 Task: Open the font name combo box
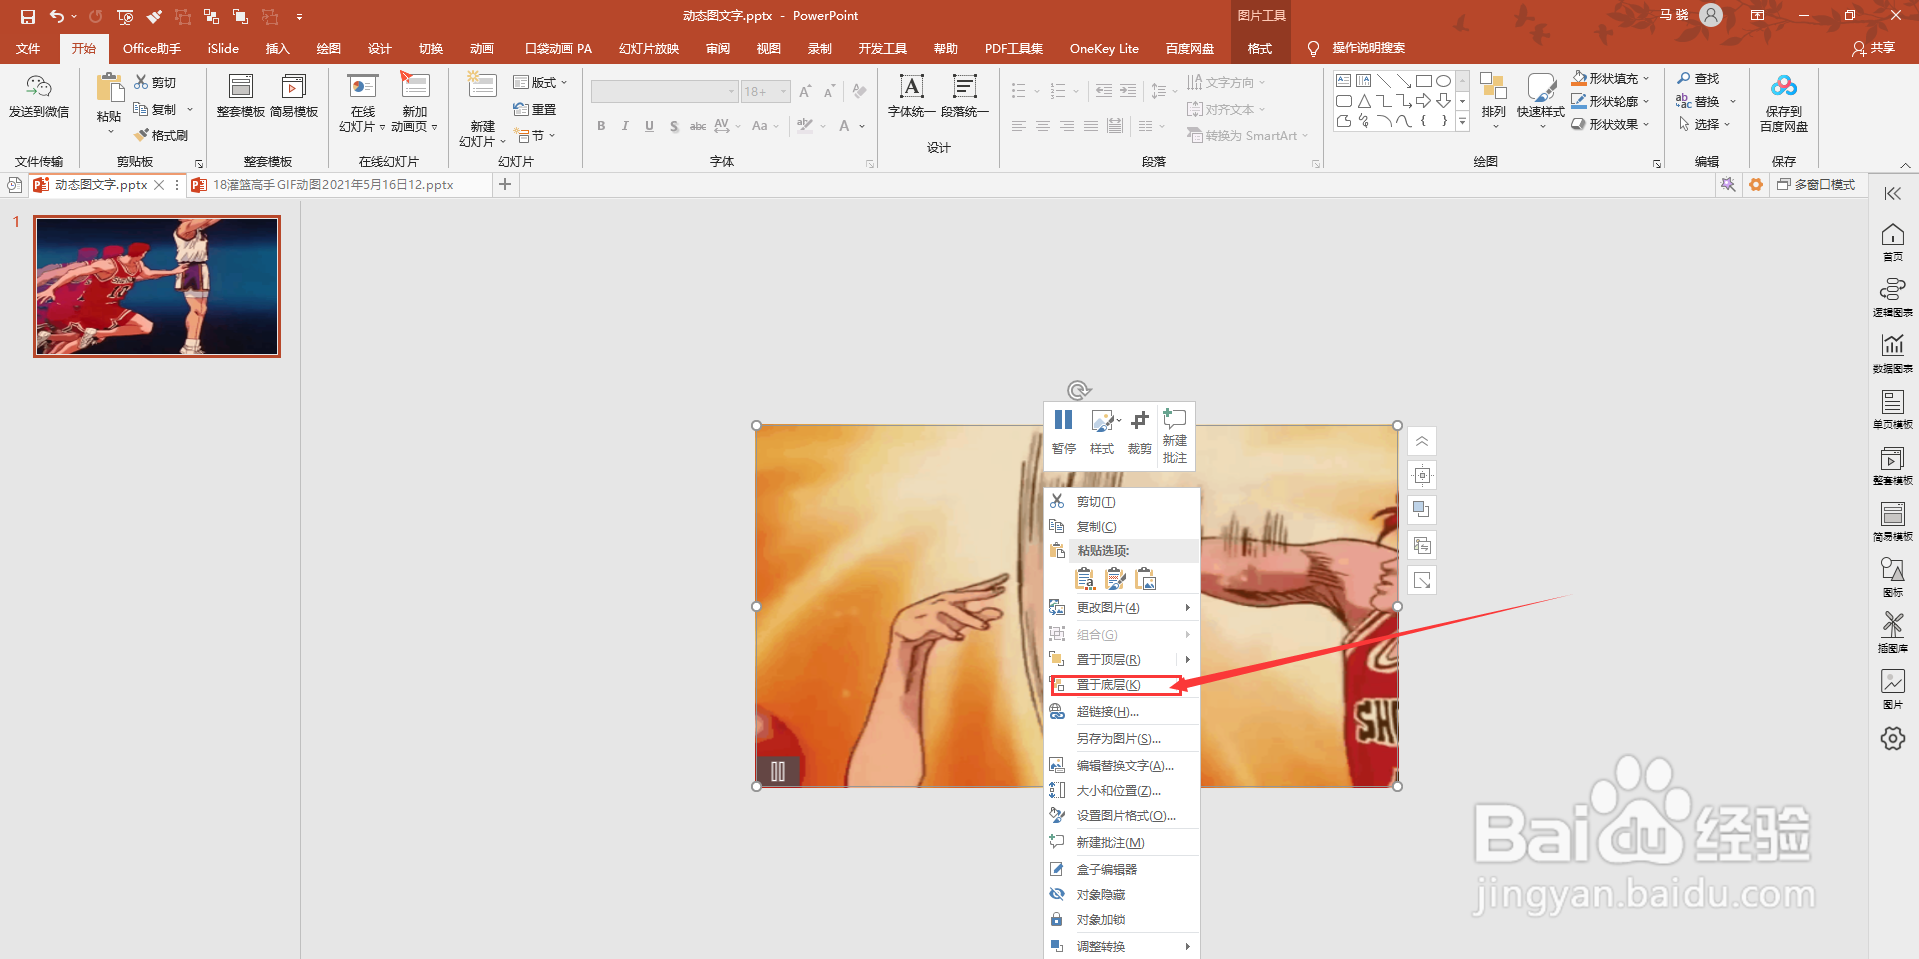664,92
